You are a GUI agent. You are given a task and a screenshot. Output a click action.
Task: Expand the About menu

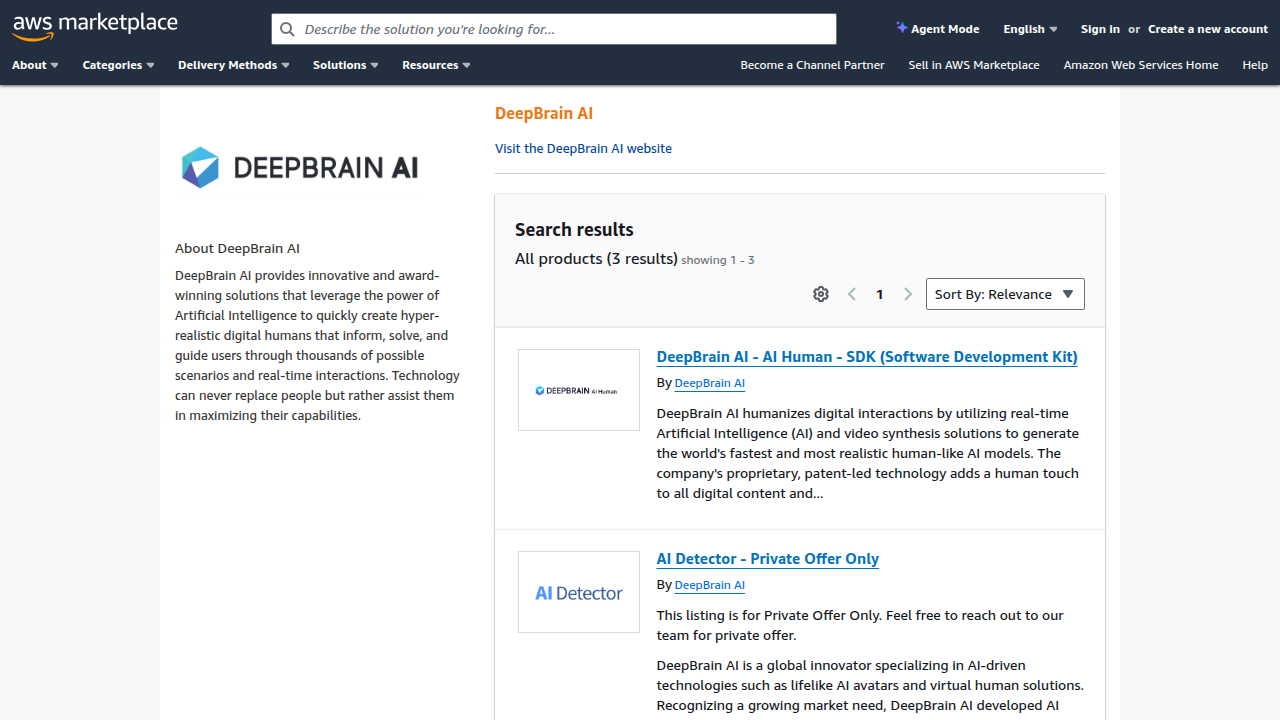click(x=35, y=65)
